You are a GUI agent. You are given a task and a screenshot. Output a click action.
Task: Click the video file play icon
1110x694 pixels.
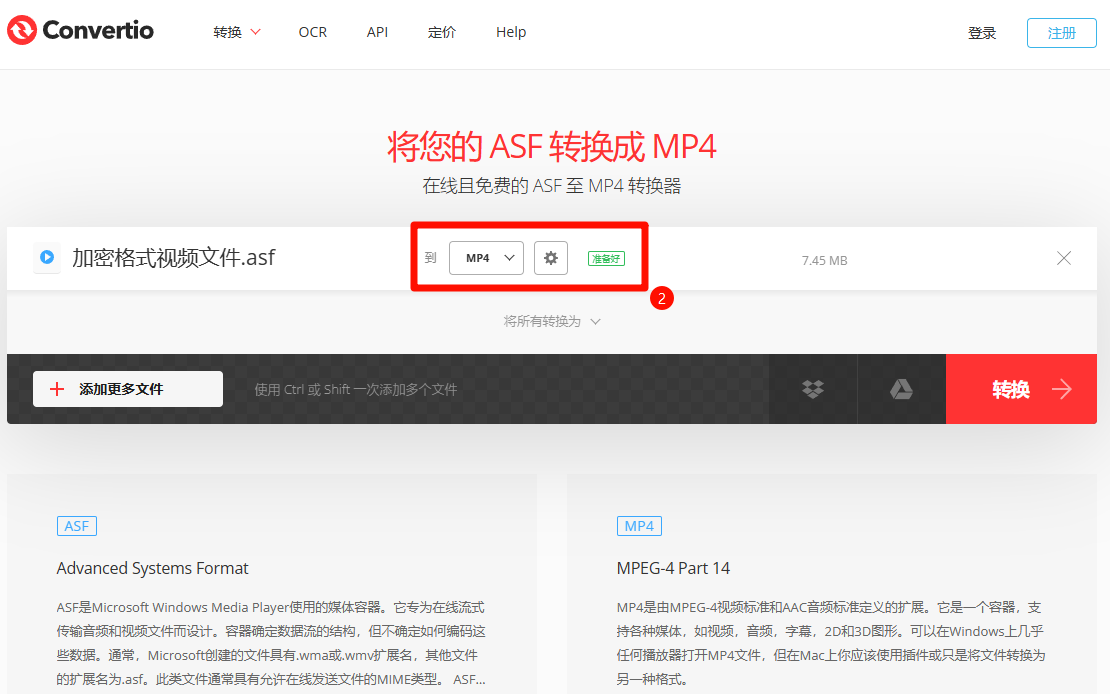[47, 257]
